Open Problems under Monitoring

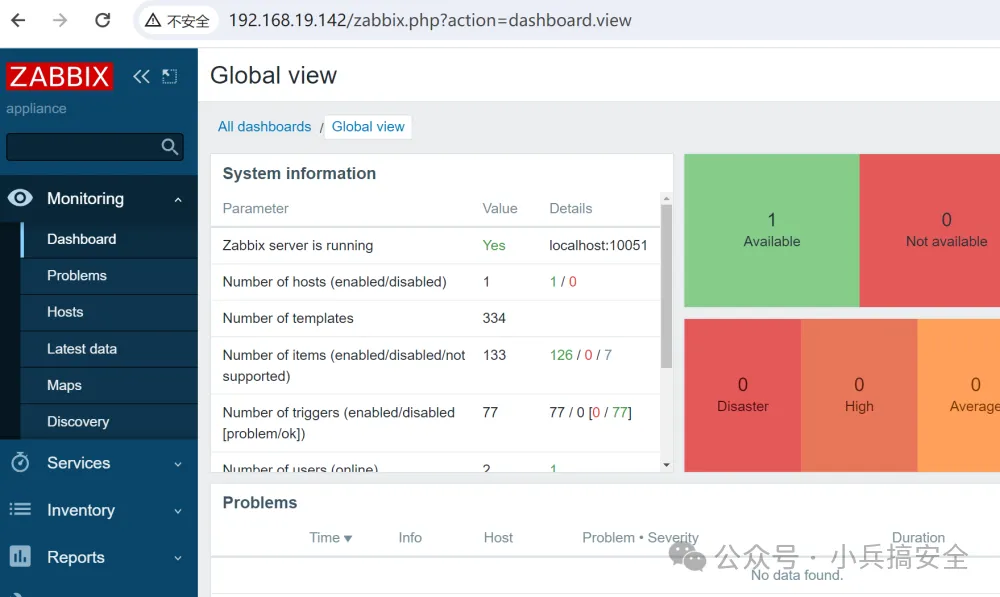click(x=77, y=275)
